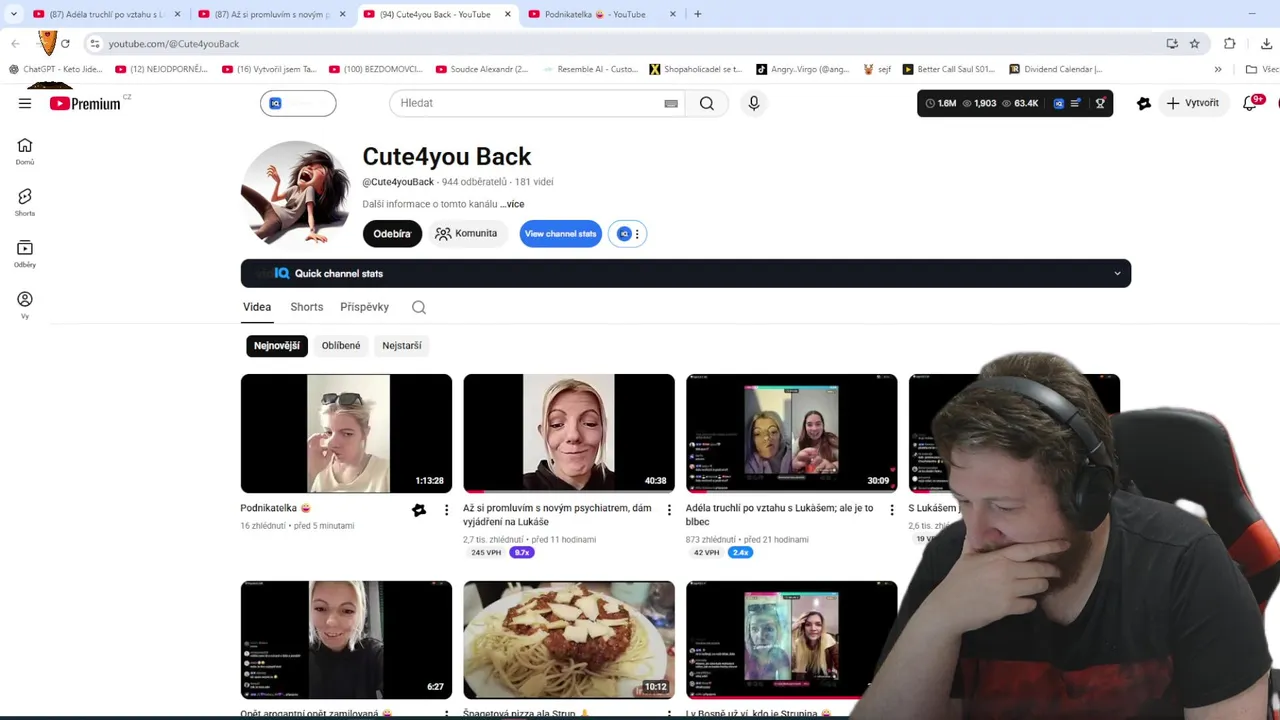Image resolution: width=1280 pixels, height=720 pixels.
Task: Open more options for Podnikatelka video
Action: (x=446, y=510)
